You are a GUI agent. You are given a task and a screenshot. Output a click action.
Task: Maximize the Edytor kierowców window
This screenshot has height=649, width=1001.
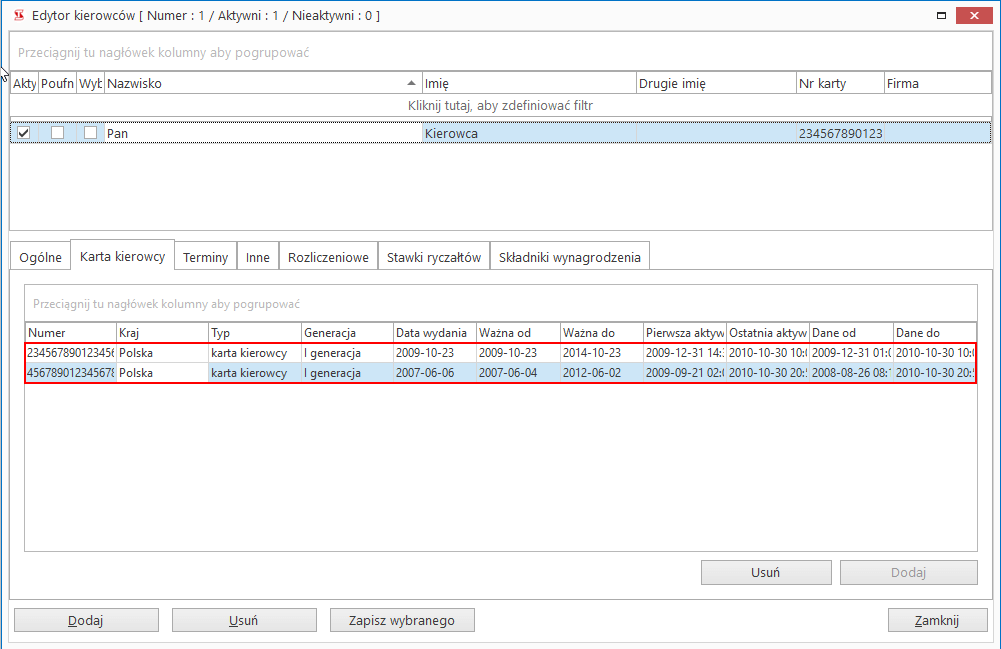(940, 16)
